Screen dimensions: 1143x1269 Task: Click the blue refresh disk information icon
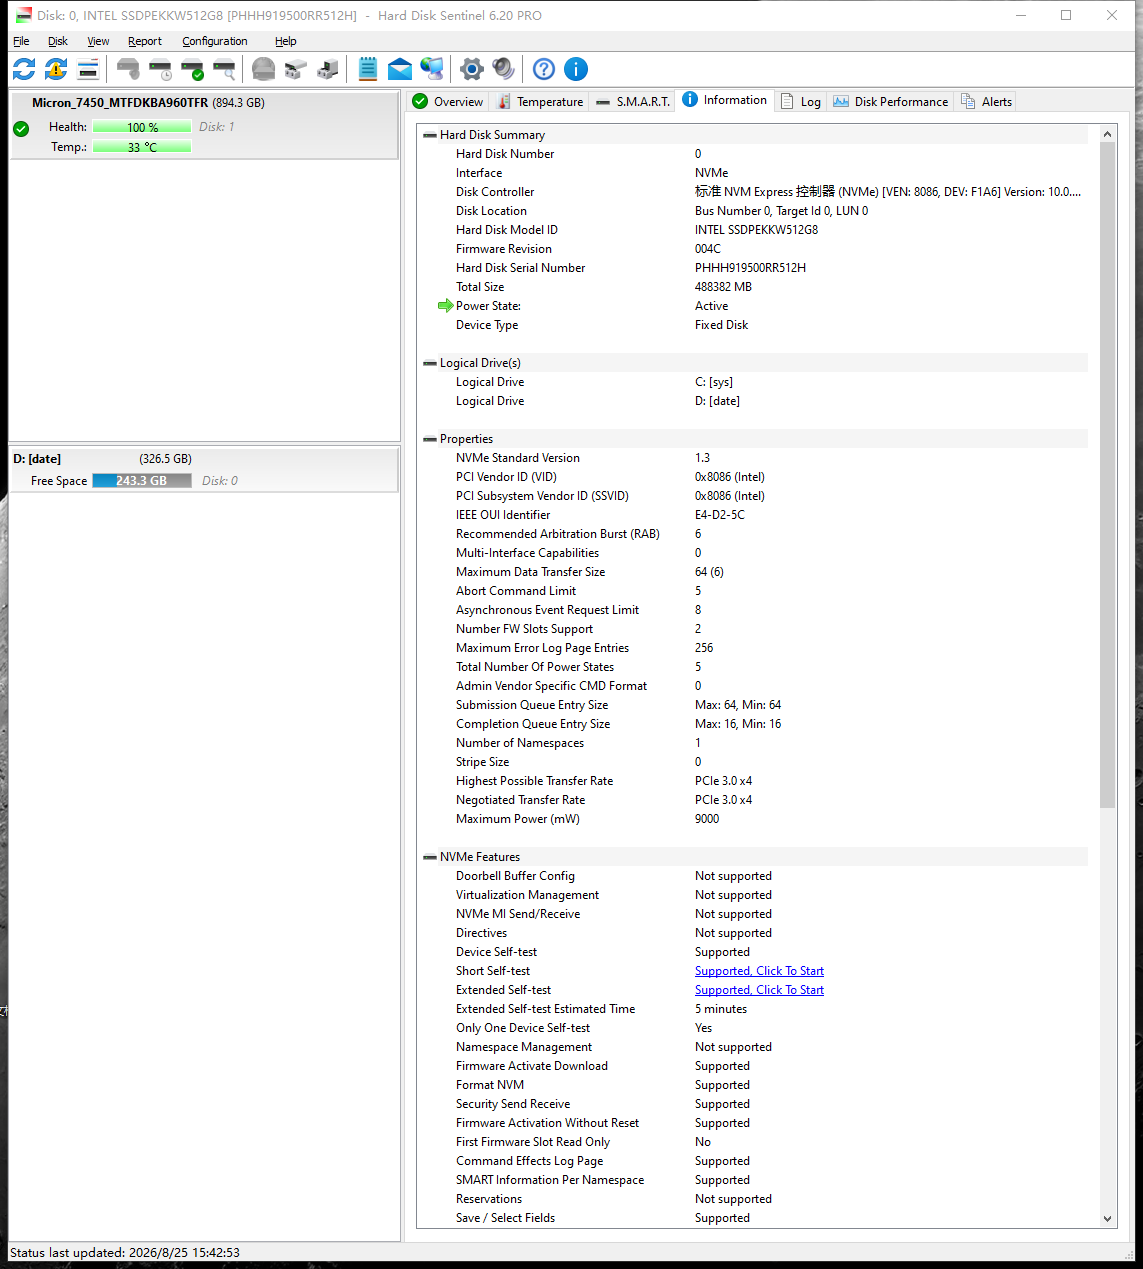[24, 69]
